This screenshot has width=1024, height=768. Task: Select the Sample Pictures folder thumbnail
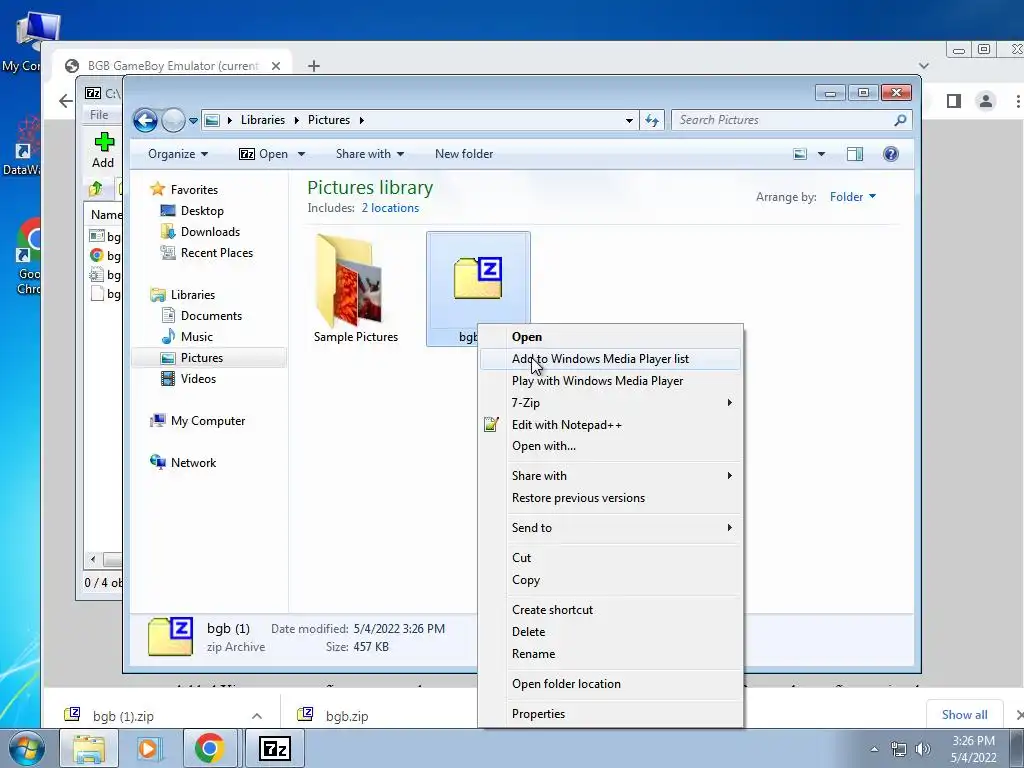[348, 281]
